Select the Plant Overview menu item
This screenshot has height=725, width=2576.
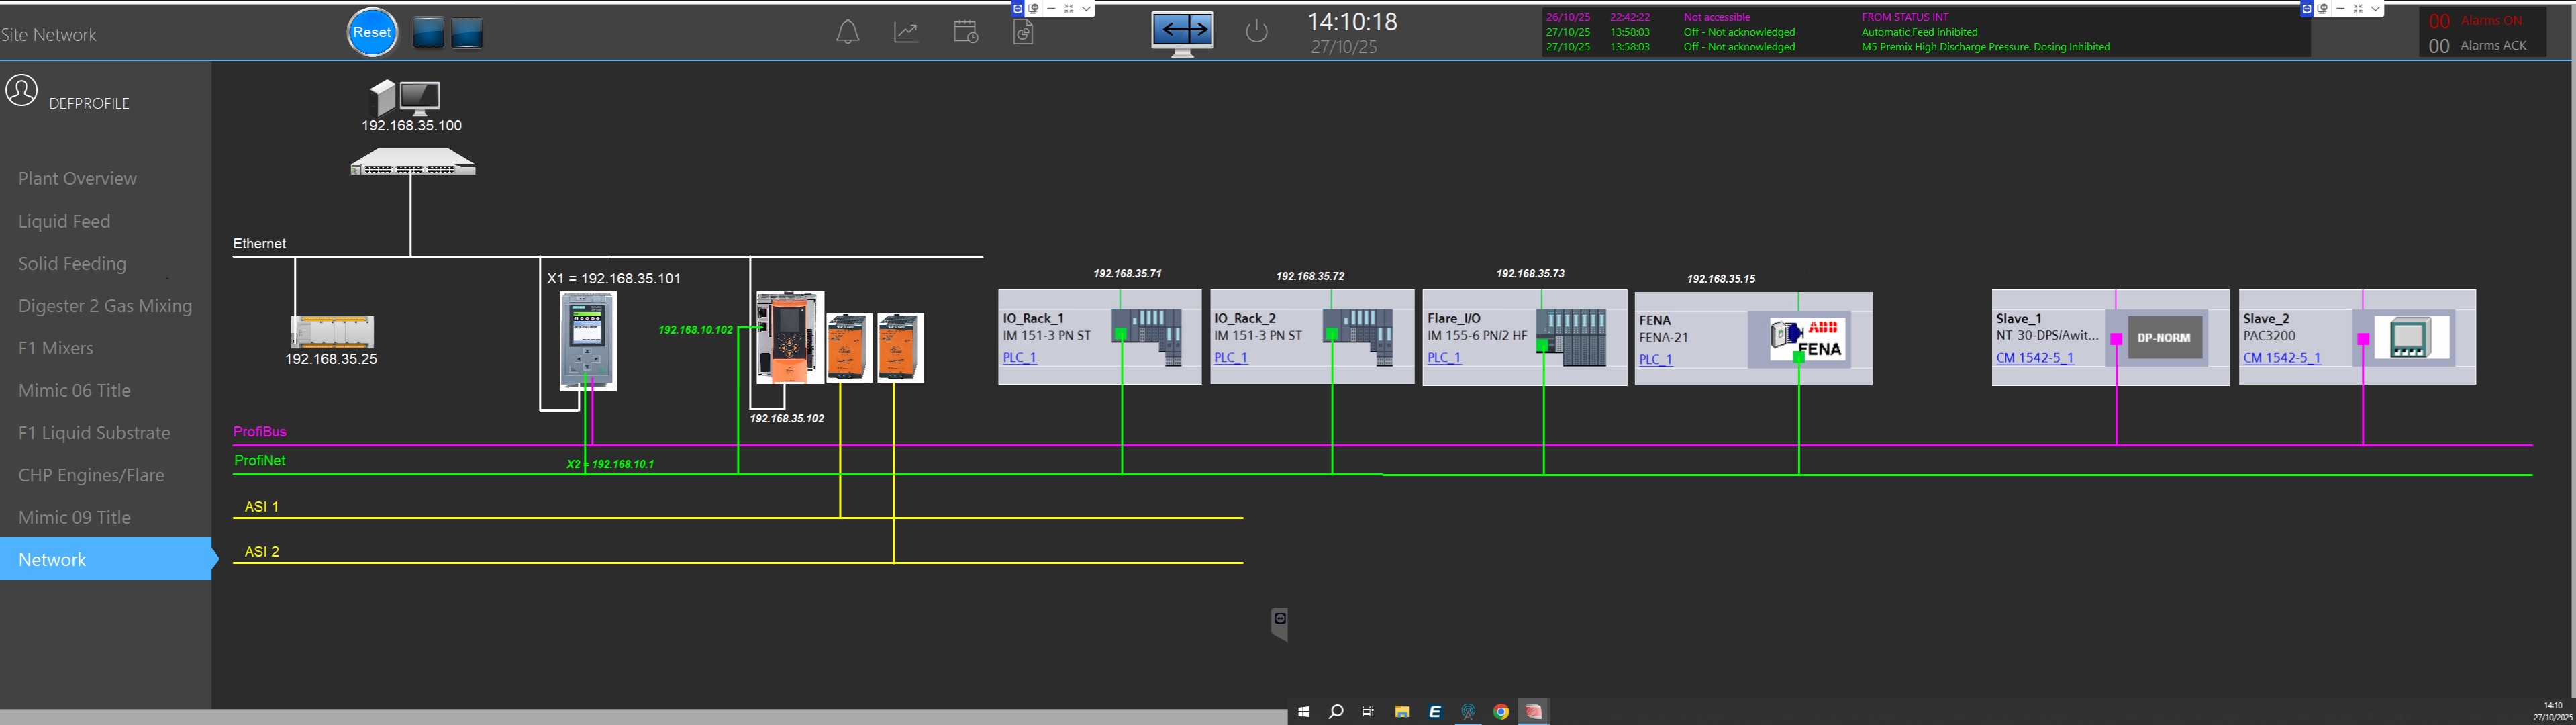point(77,178)
